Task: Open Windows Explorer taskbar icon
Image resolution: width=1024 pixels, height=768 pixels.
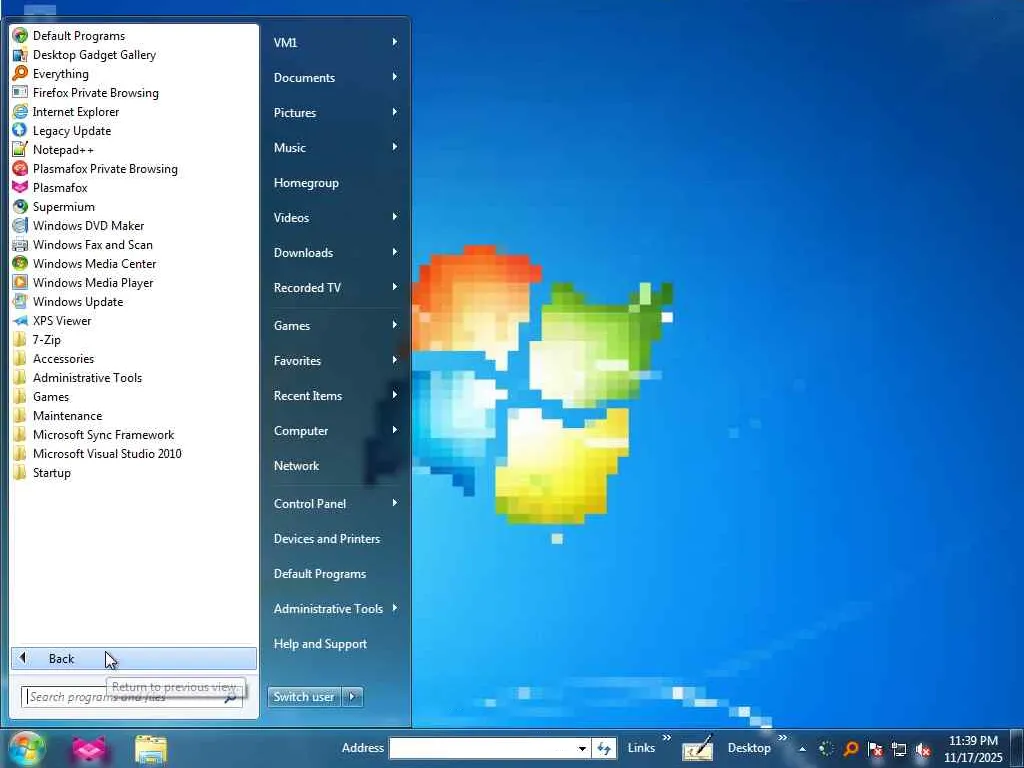Action: tap(151, 749)
